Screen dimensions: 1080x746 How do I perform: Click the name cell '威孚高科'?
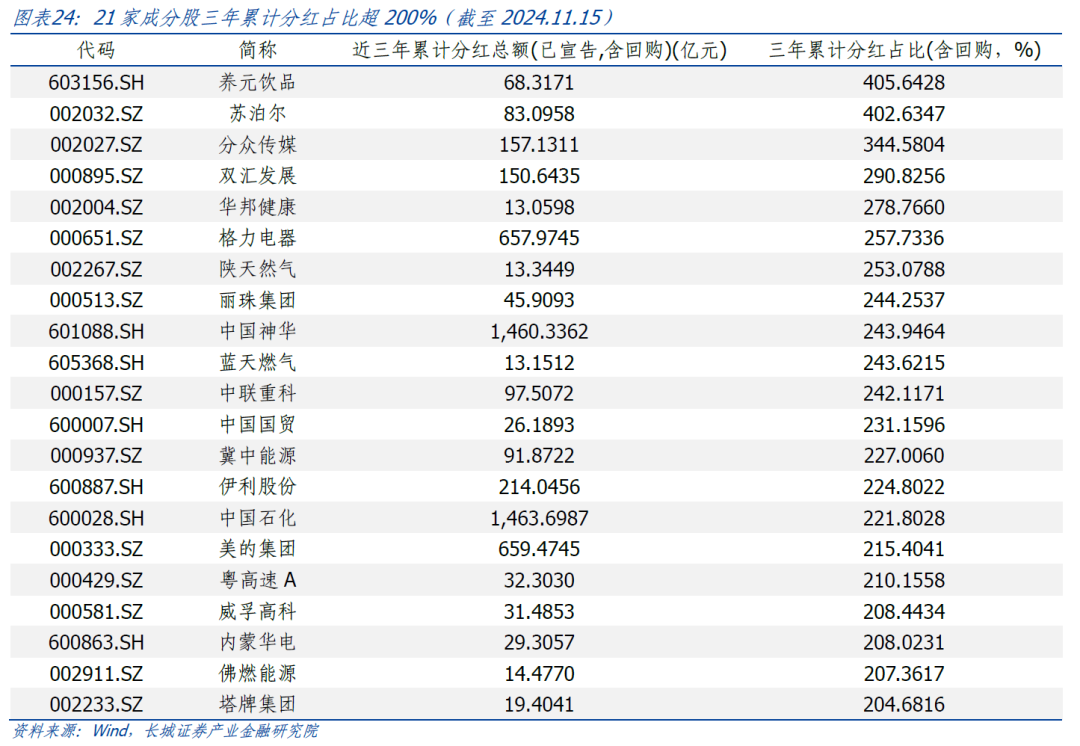[x=258, y=612]
